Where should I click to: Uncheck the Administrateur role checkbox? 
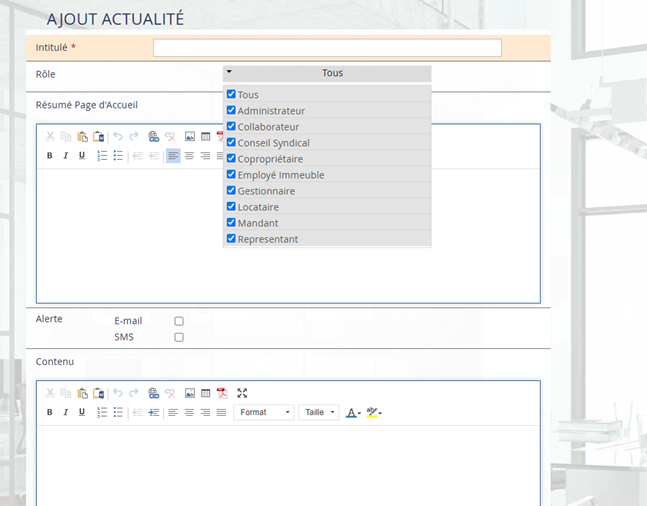pyautogui.click(x=231, y=111)
